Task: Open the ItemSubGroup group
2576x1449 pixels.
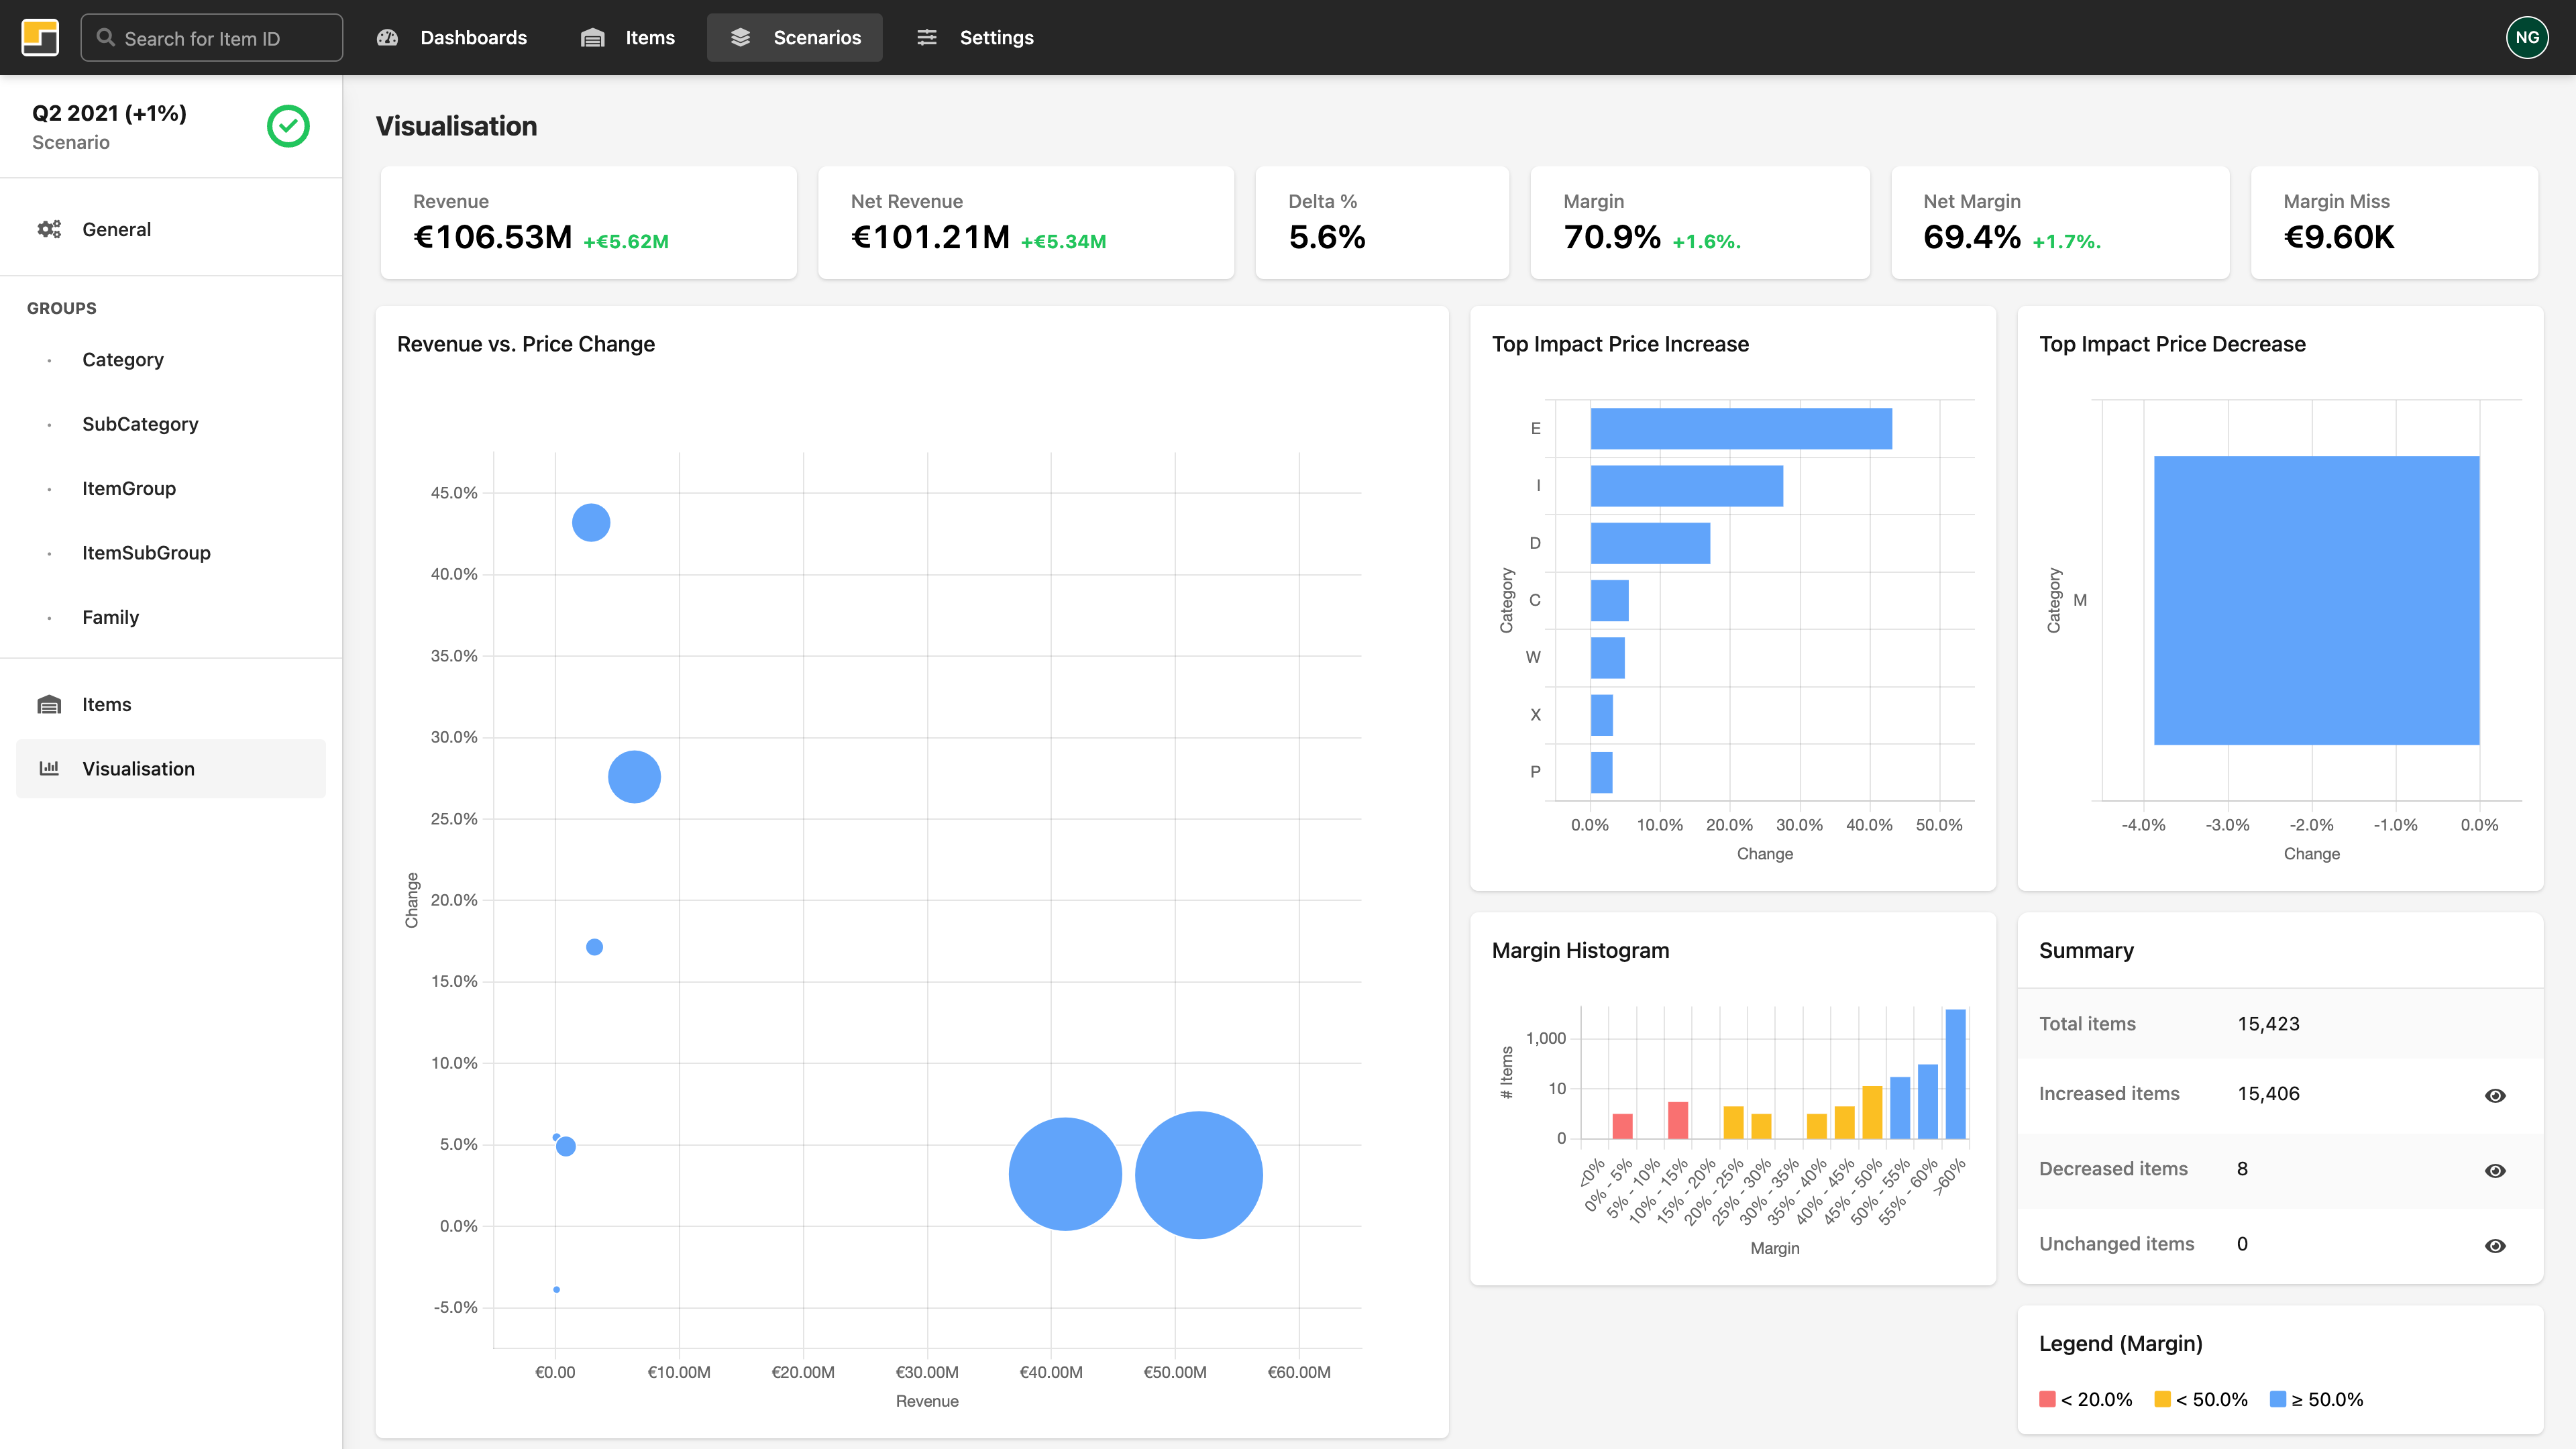Action: pos(146,553)
